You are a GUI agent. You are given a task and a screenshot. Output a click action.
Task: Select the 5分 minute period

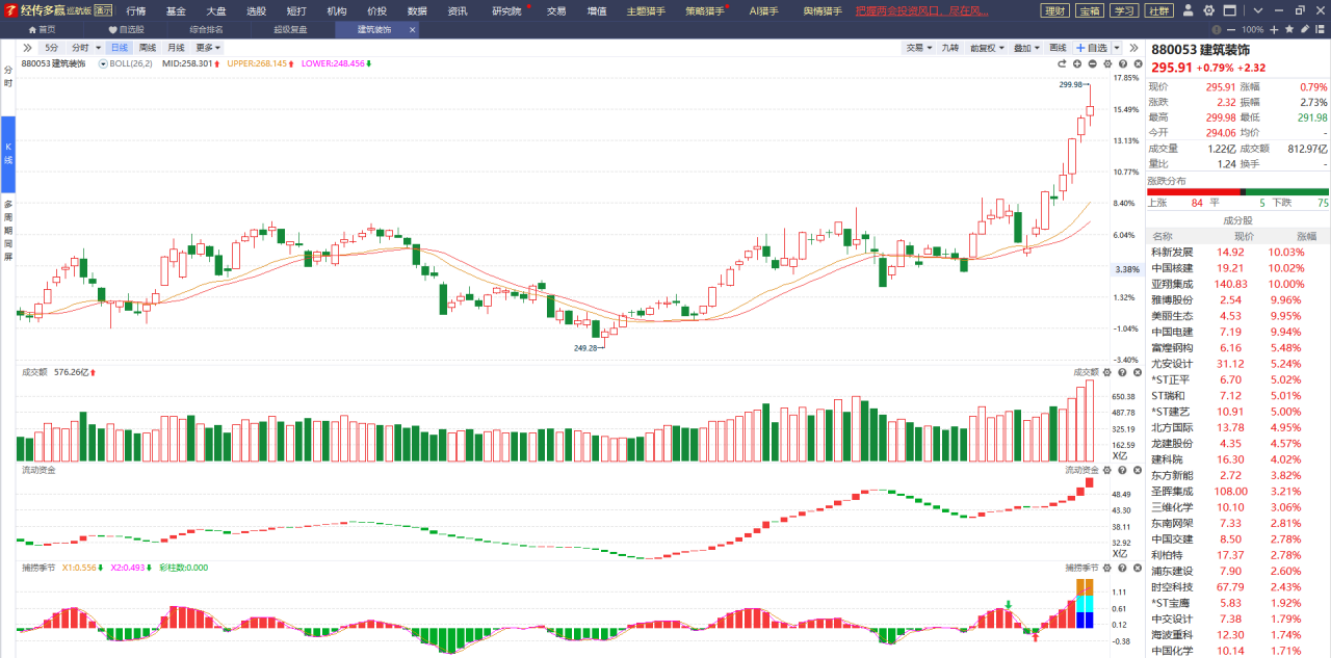(51, 48)
